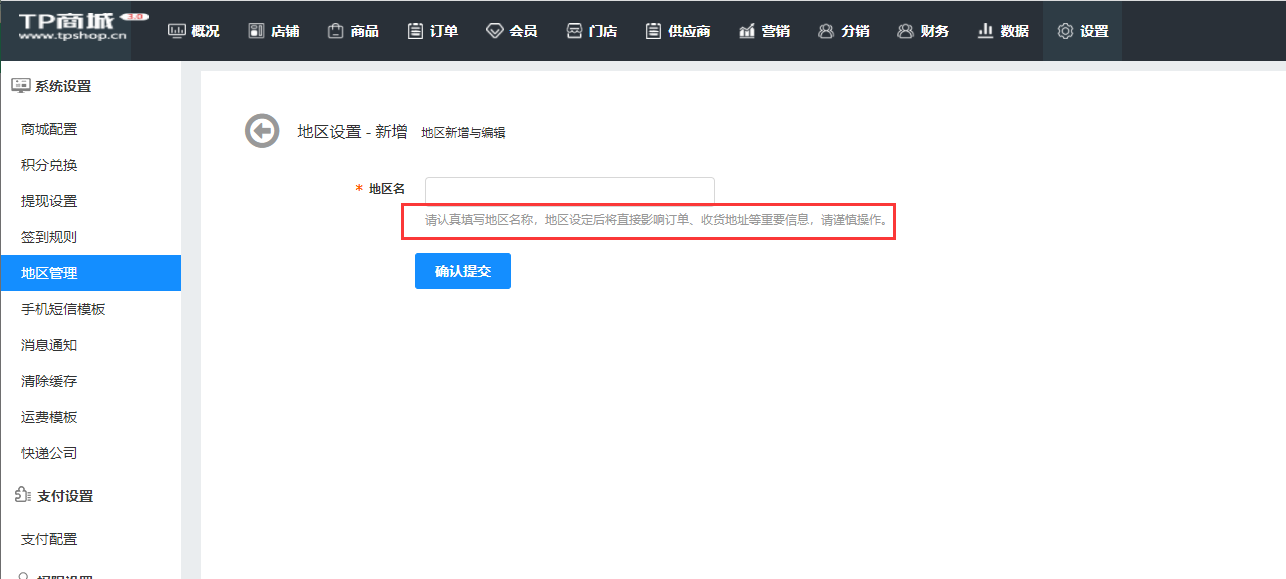The height and width of the screenshot is (579, 1286).
Task: Open the 概况 overview section
Action: [193, 31]
